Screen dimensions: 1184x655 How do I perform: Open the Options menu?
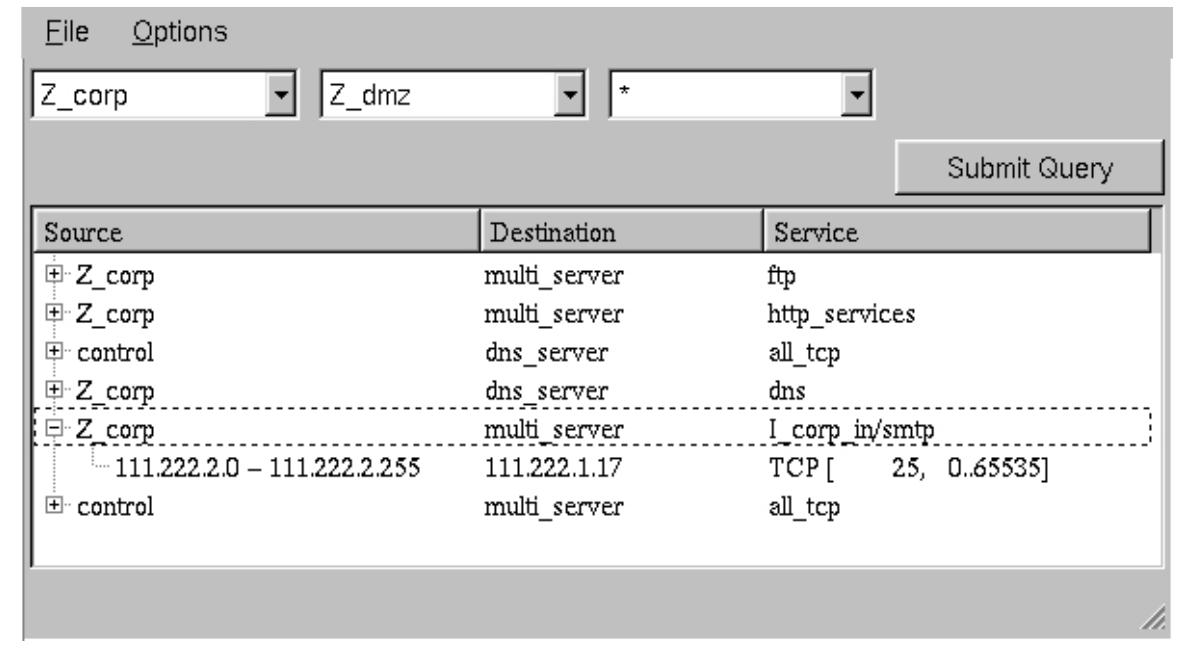[180, 32]
